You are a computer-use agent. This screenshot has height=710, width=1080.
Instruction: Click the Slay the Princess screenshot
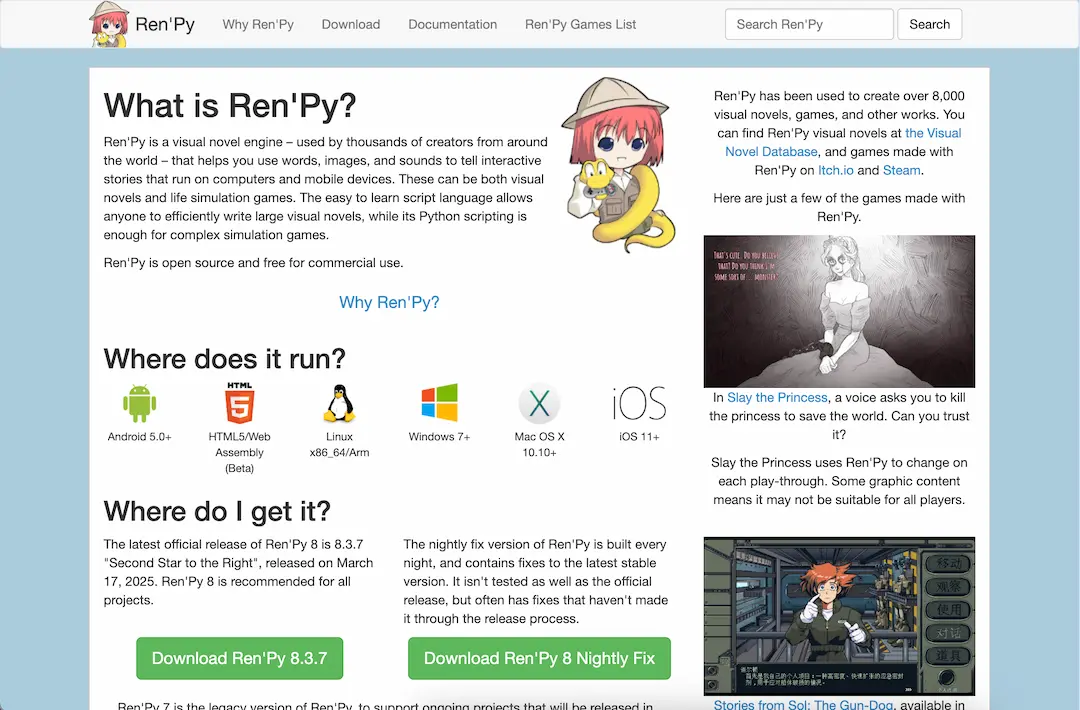839,311
